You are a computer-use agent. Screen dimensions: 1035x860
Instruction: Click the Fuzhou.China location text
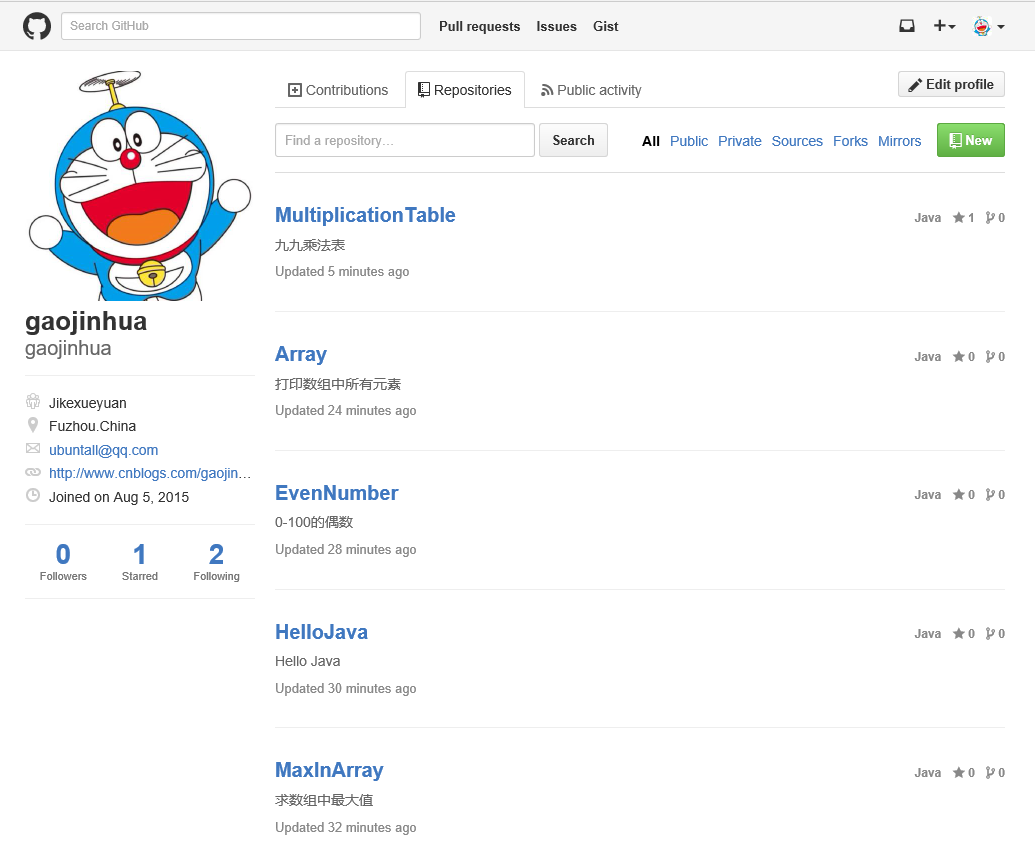point(92,426)
